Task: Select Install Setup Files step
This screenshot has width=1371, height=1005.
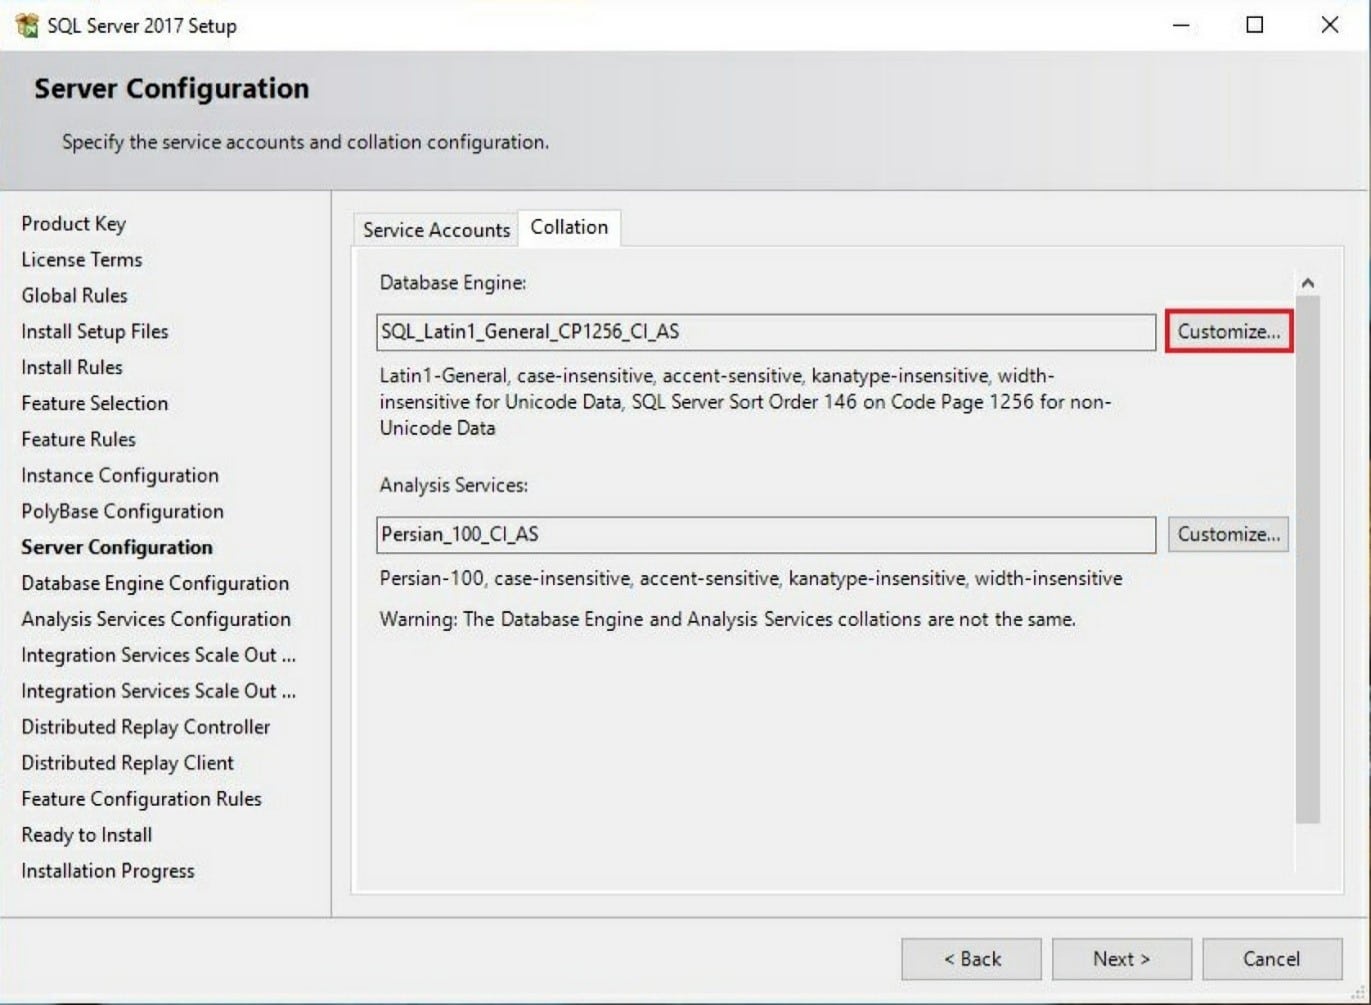Action: pyautogui.click(x=95, y=332)
